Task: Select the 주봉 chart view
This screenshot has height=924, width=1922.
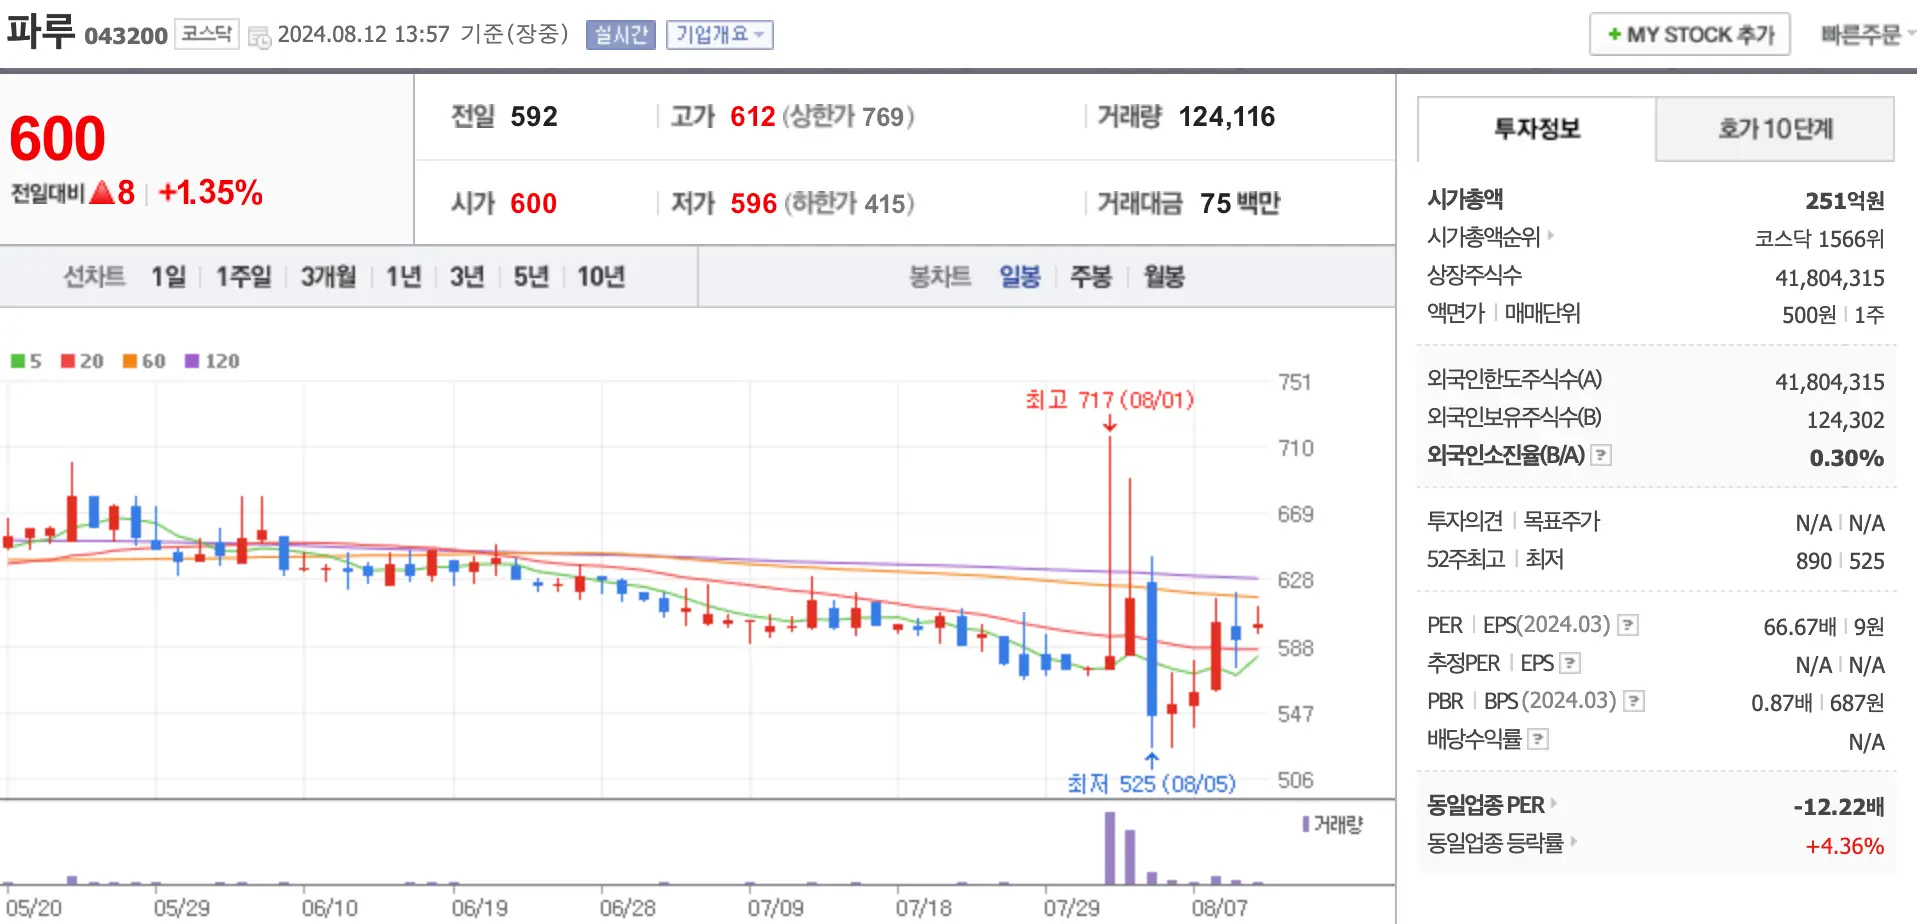Action: [x=1089, y=277]
